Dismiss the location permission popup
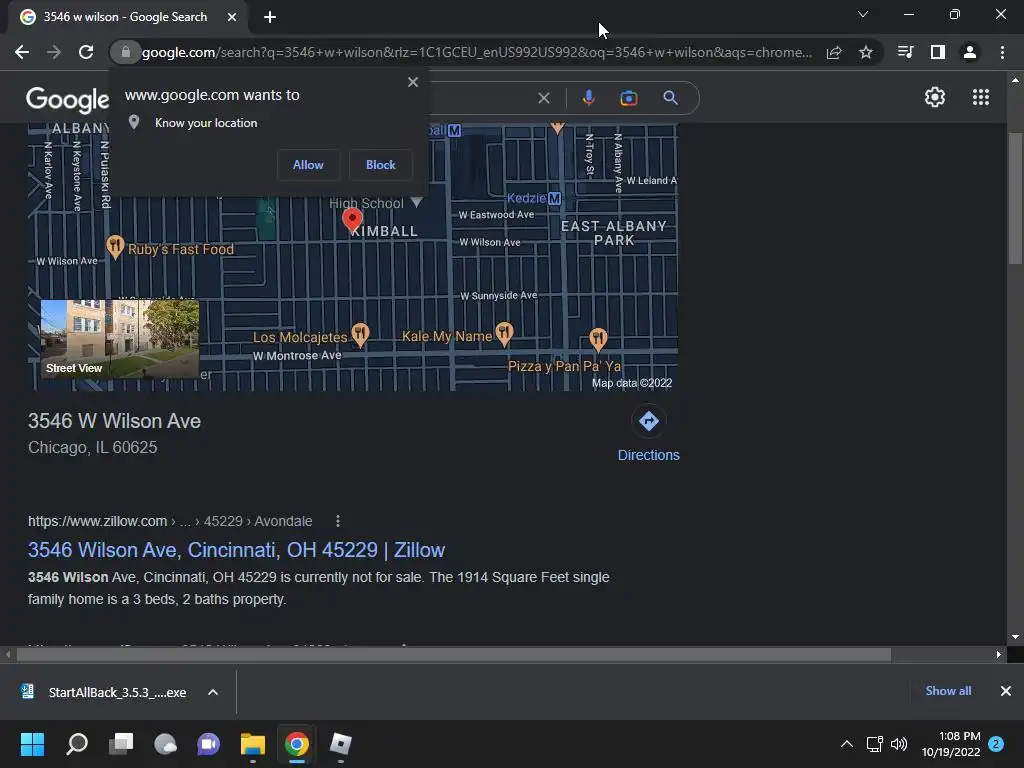The height and width of the screenshot is (768, 1024). point(413,82)
